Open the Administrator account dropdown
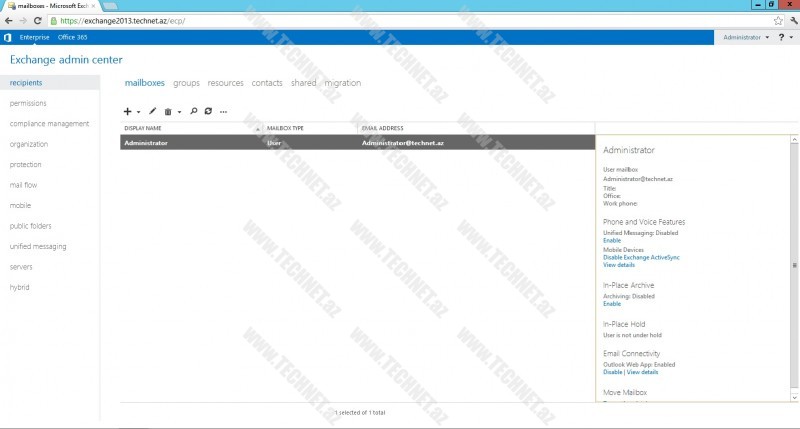The image size is (800, 429). pyautogui.click(x=746, y=37)
